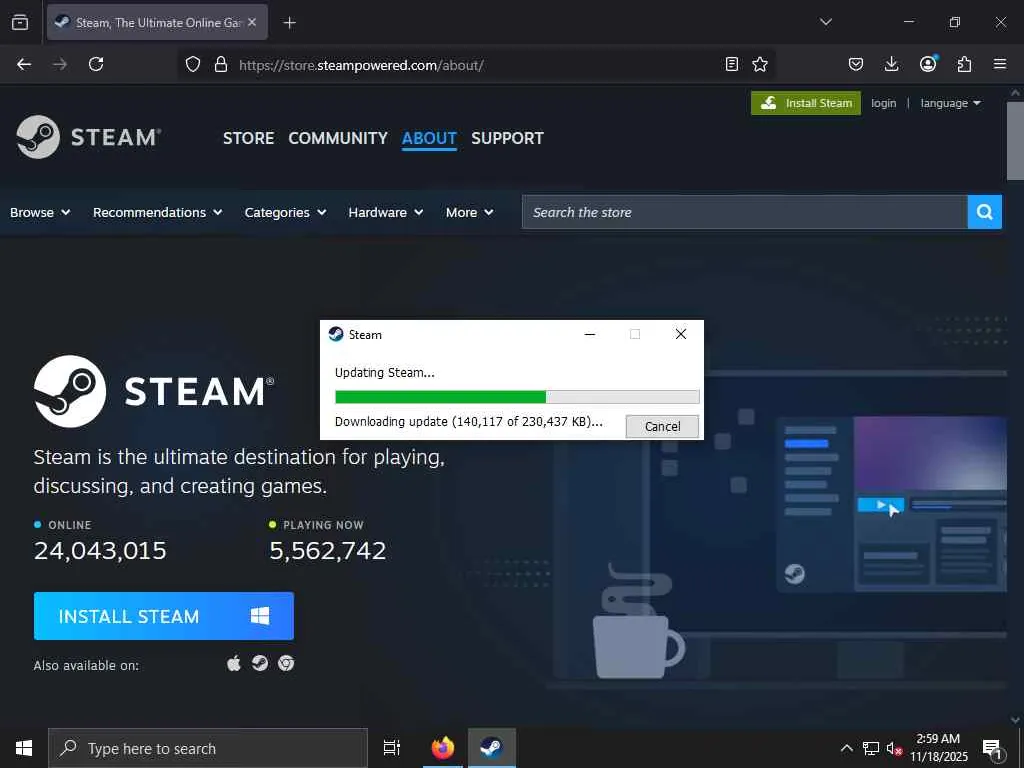Viewport: 1024px width, 768px height.
Task: Expand the Categories dropdown
Action: [x=285, y=212]
